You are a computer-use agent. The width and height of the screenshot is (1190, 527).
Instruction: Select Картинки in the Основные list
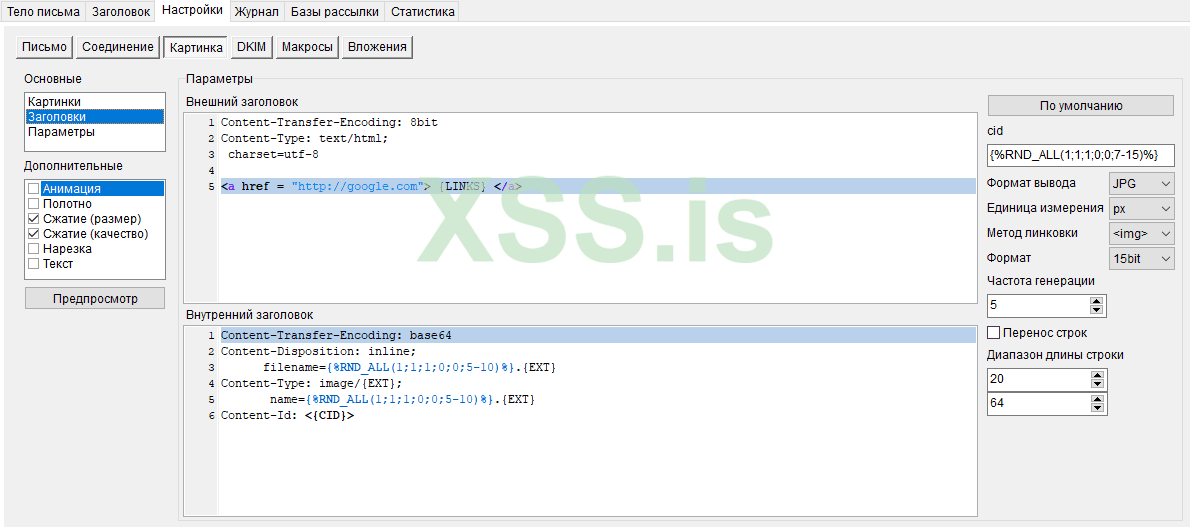(x=95, y=102)
